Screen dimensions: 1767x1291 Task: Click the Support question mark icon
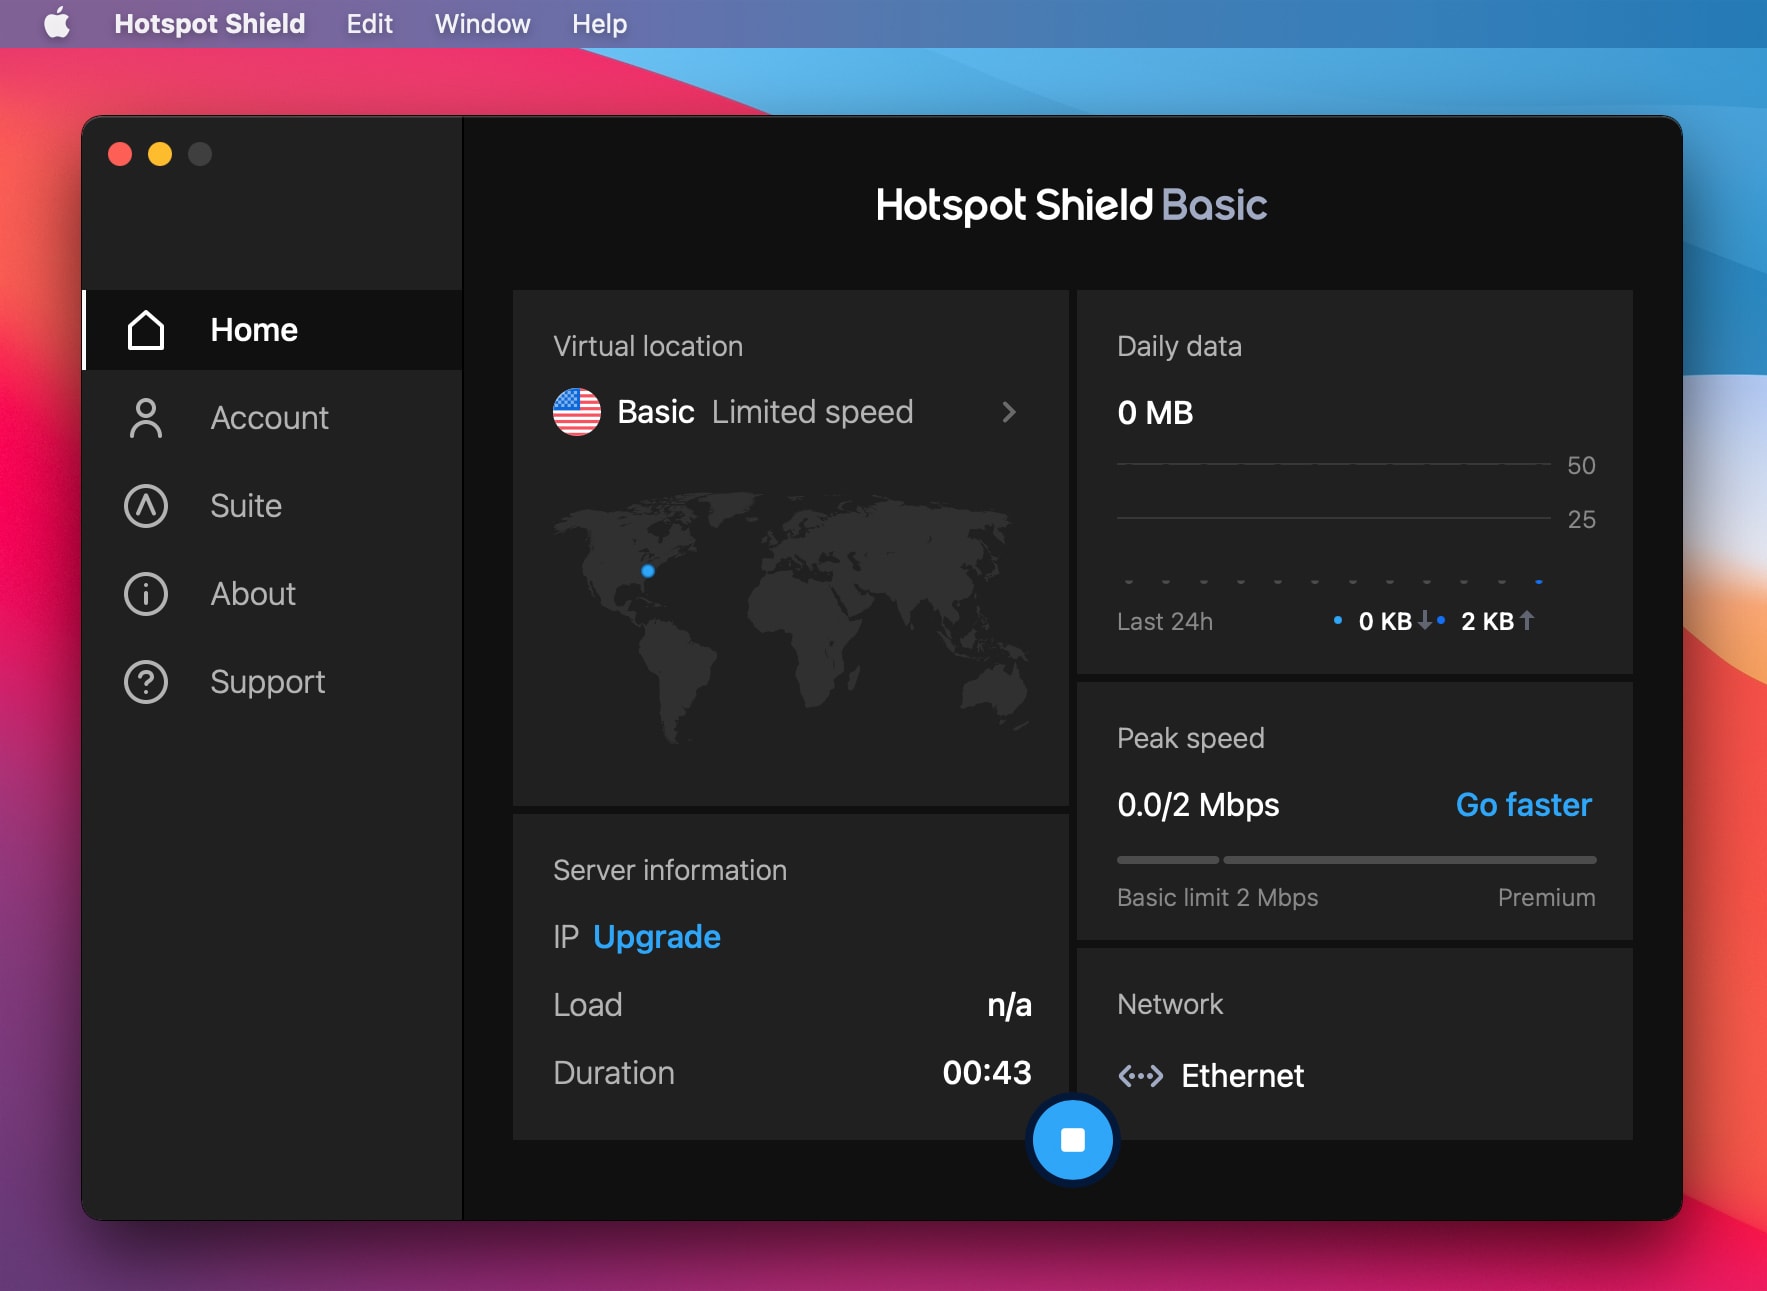(x=145, y=682)
